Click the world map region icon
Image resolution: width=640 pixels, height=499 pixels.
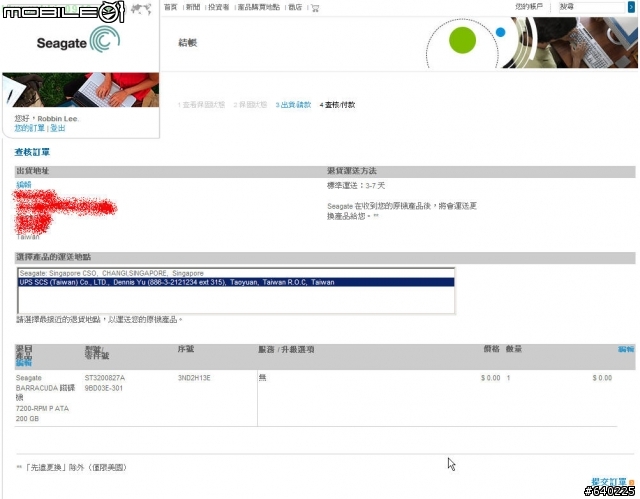click(x=142, y=8)
